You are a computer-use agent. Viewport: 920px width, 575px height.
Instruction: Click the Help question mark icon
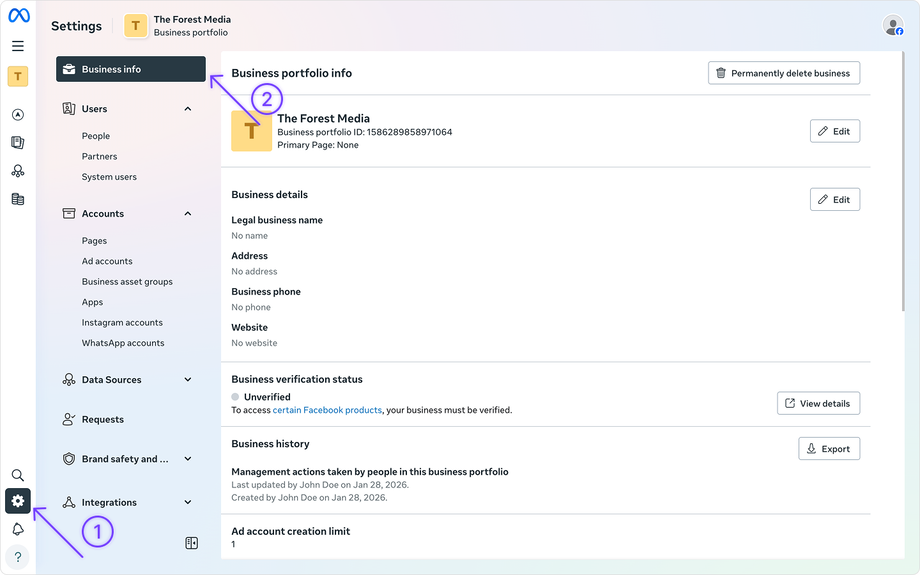(18, 557)
